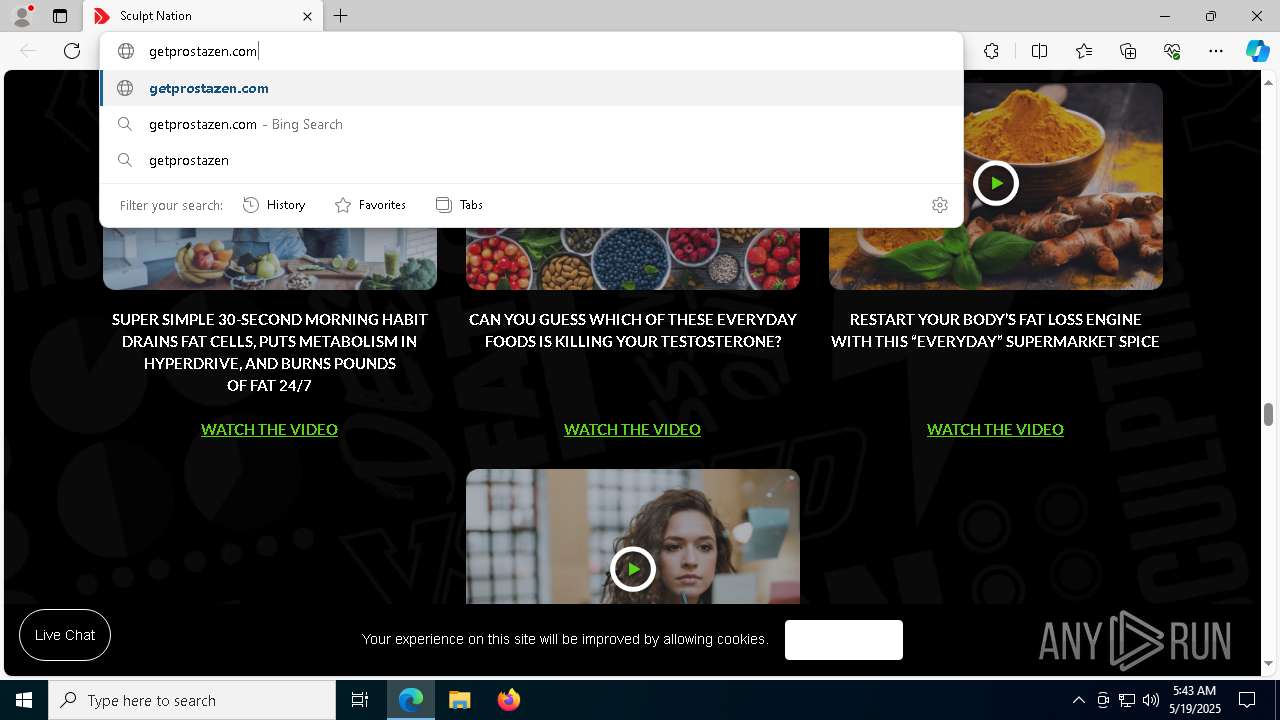Click the browser profile icon
The width and height of the screenshot is (1280, 720).
[x=21, y=16]
